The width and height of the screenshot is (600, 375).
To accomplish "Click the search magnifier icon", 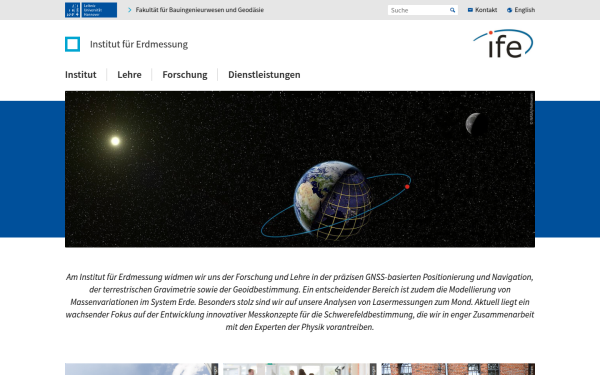I will coord(452,10).
